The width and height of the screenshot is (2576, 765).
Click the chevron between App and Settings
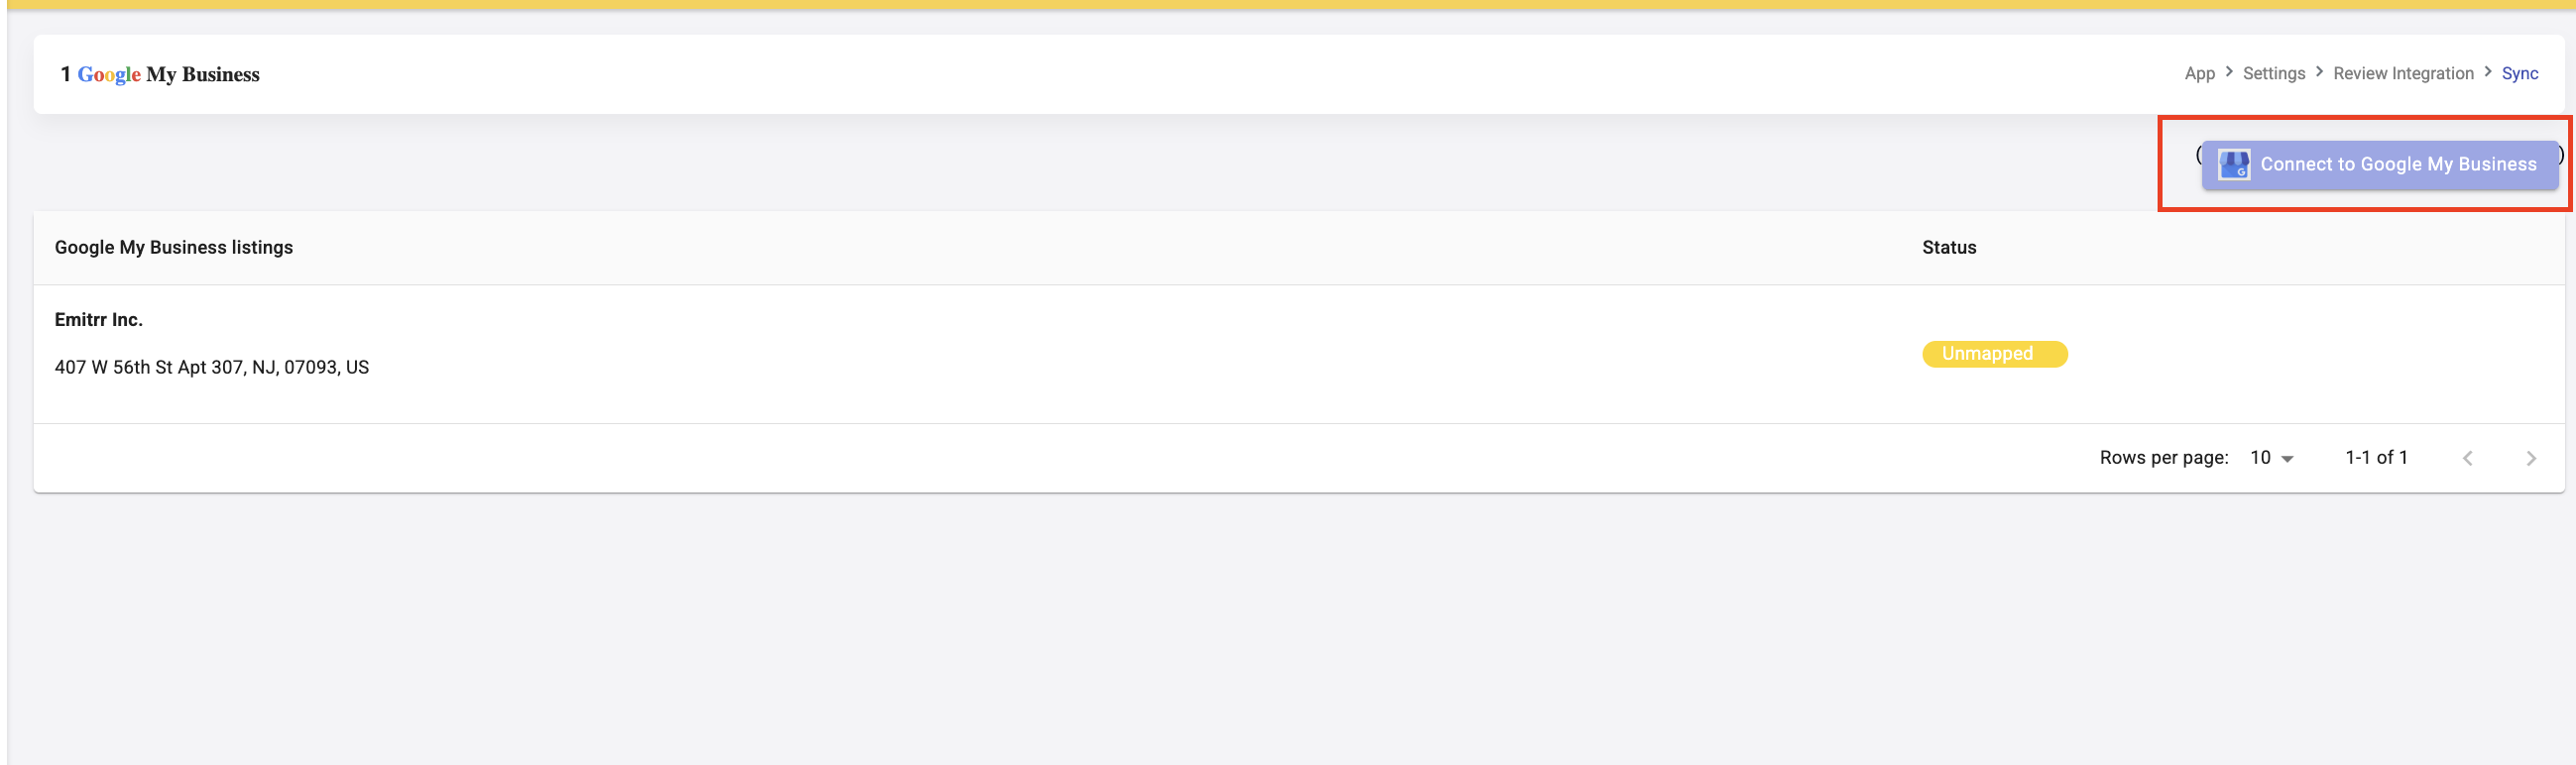click(x=2229, y=72)
